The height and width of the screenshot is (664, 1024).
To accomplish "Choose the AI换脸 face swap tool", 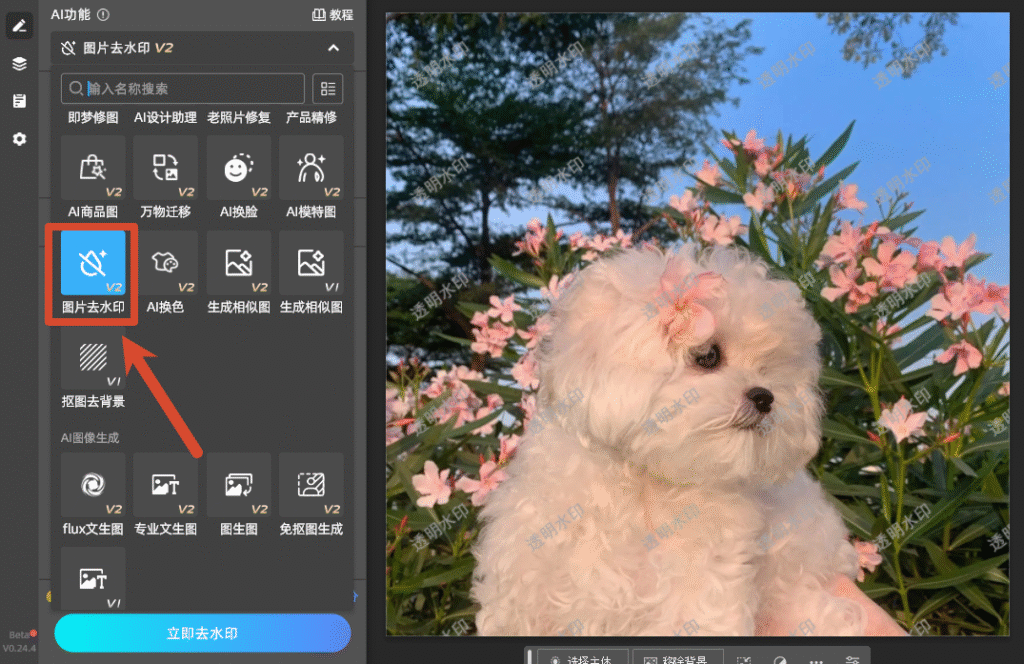I will (x=238, y=168).
